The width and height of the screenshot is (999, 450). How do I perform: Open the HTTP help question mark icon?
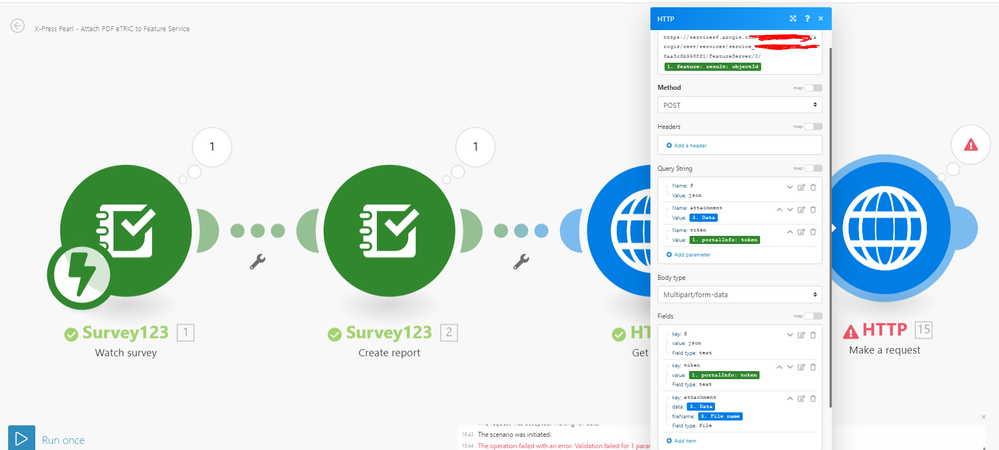click(807, 18)
